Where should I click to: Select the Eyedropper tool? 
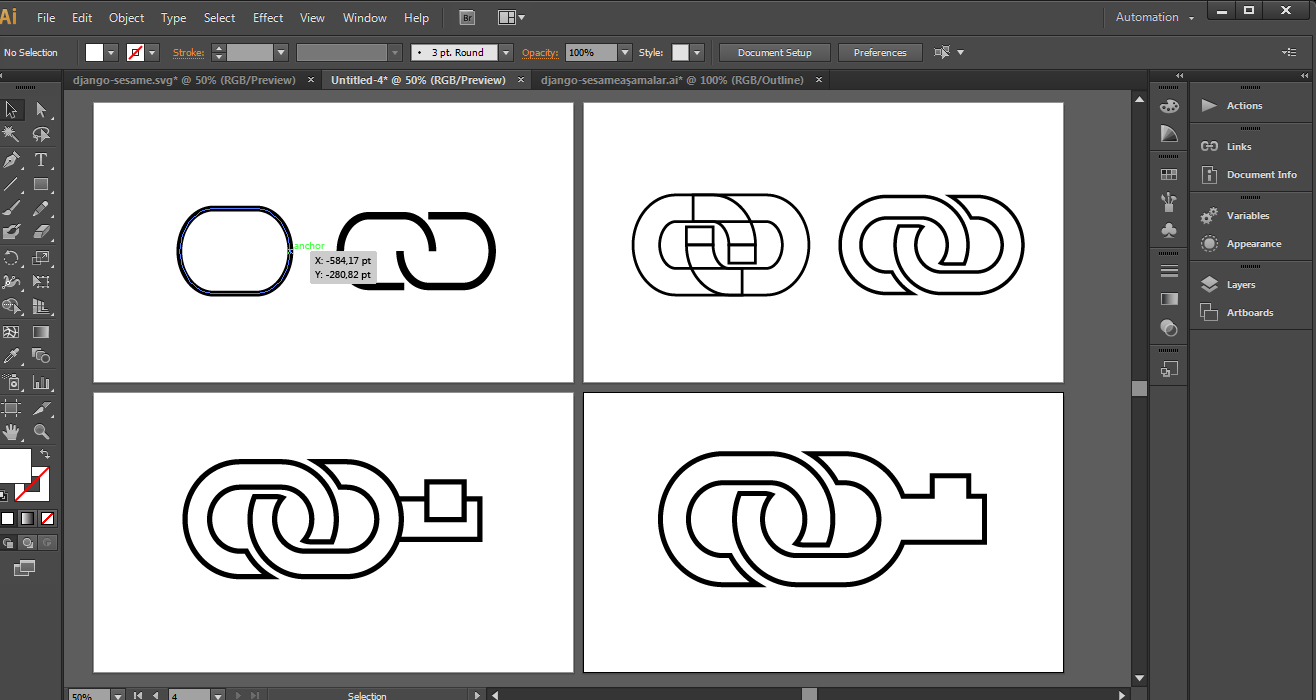click(x=12, y=356)
